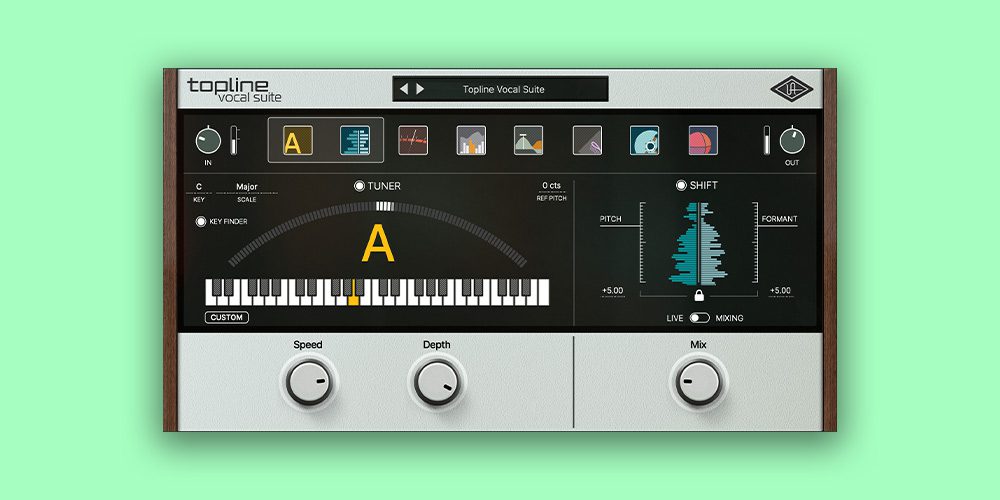Open the Key dropdown showing C
The width and height of the screenshot is (1000, 500).
[x=199, y=187]
